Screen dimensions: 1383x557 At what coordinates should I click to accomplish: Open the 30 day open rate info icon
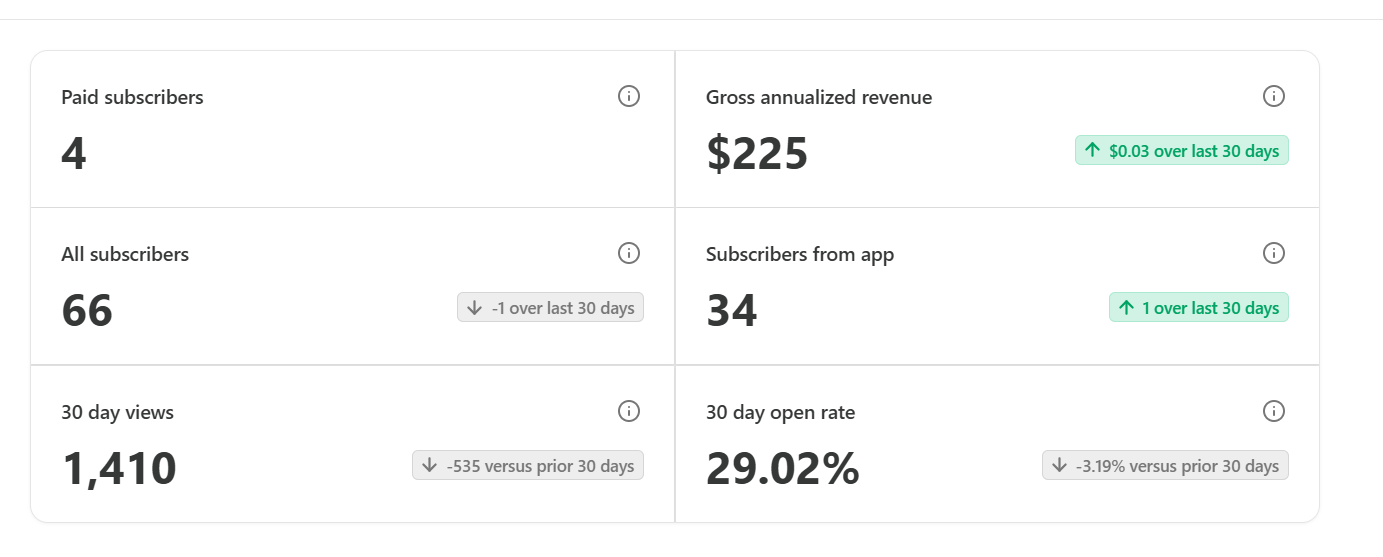click(1273, 411)
